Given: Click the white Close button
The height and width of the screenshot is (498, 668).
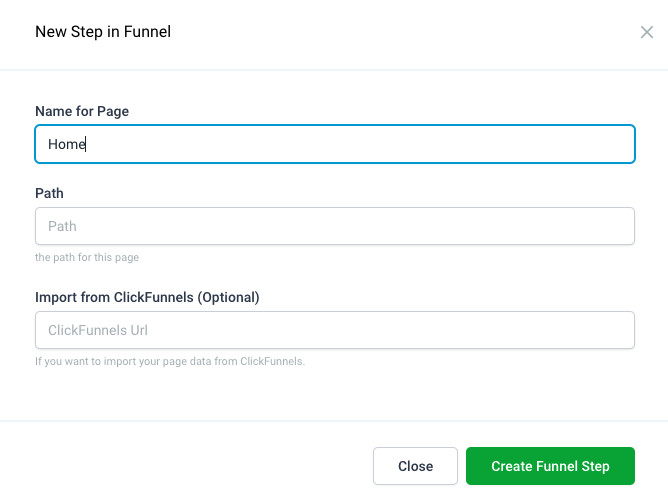Looking at the screenshot, I should pyautogui.click(x=415, y=466).
